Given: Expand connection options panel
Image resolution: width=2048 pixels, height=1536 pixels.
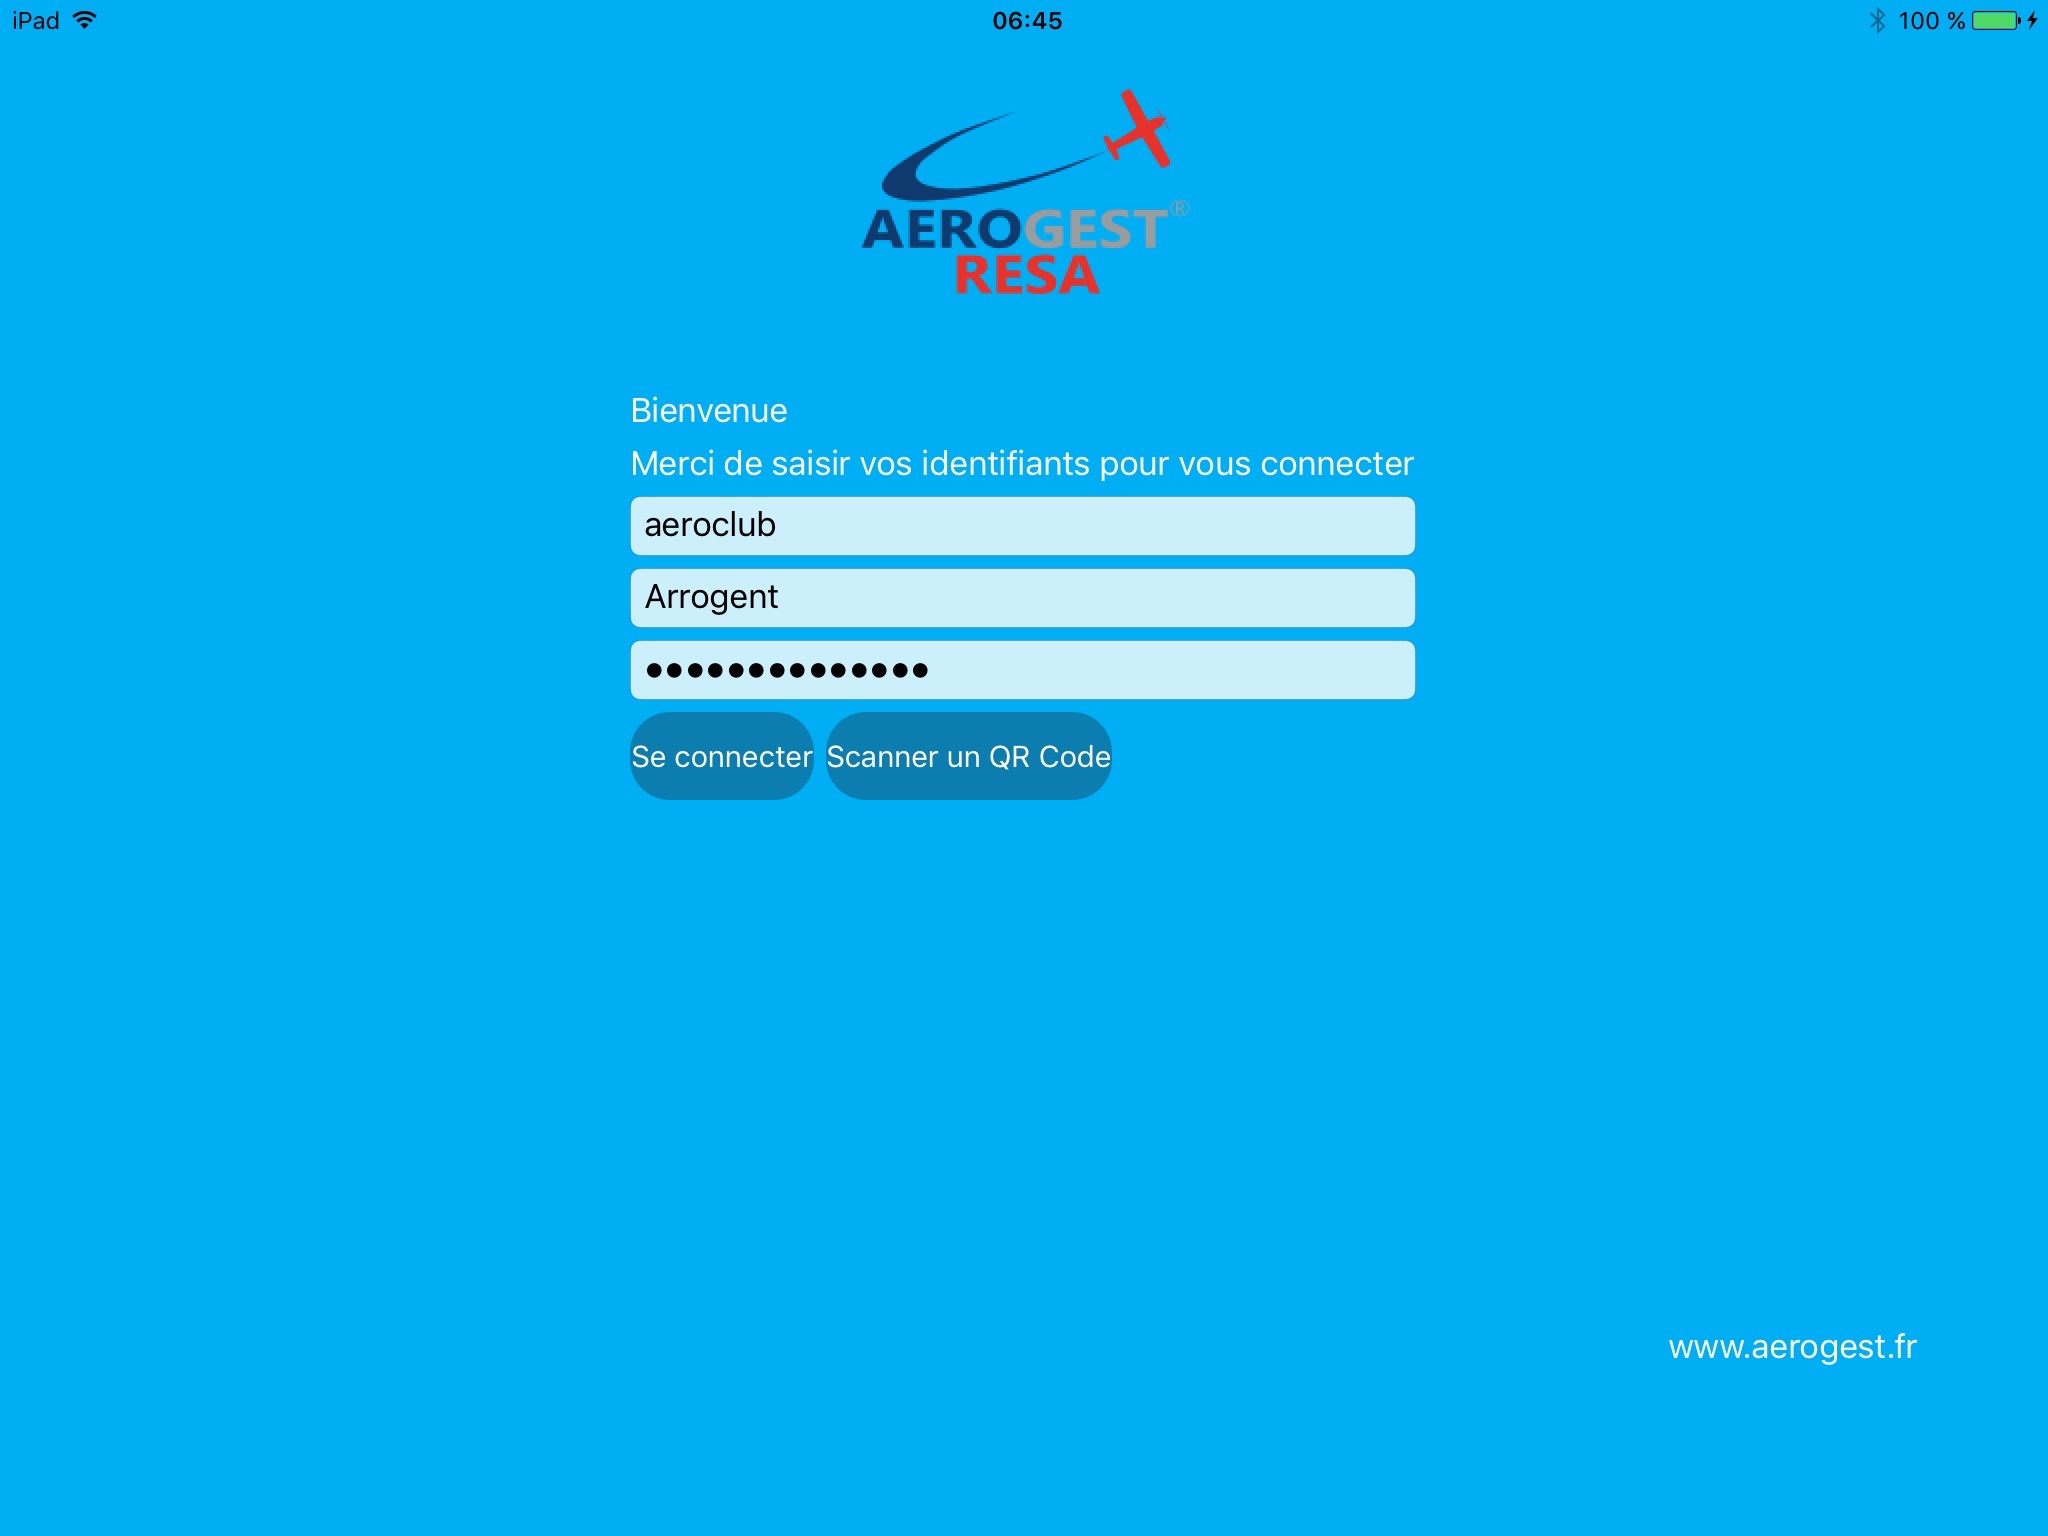Looking at the screenshot, I should [719, 755].
